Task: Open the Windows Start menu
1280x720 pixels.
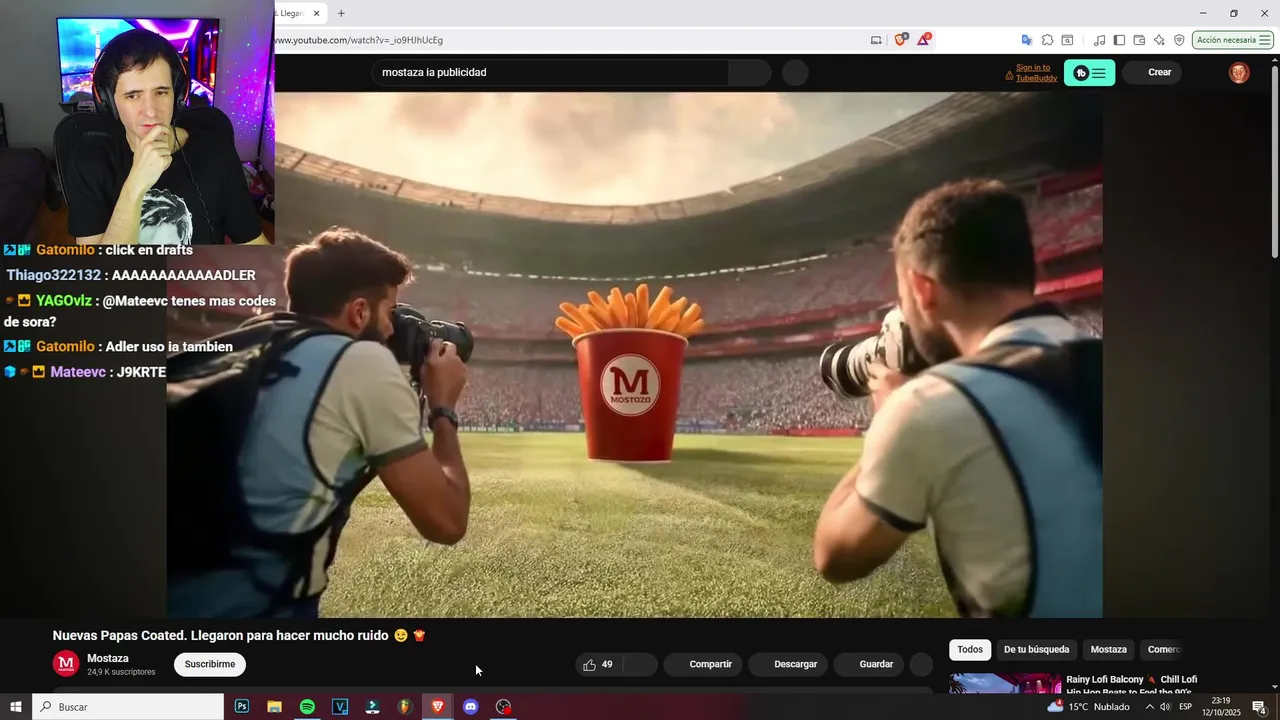Action: click(x=16, y=707)
